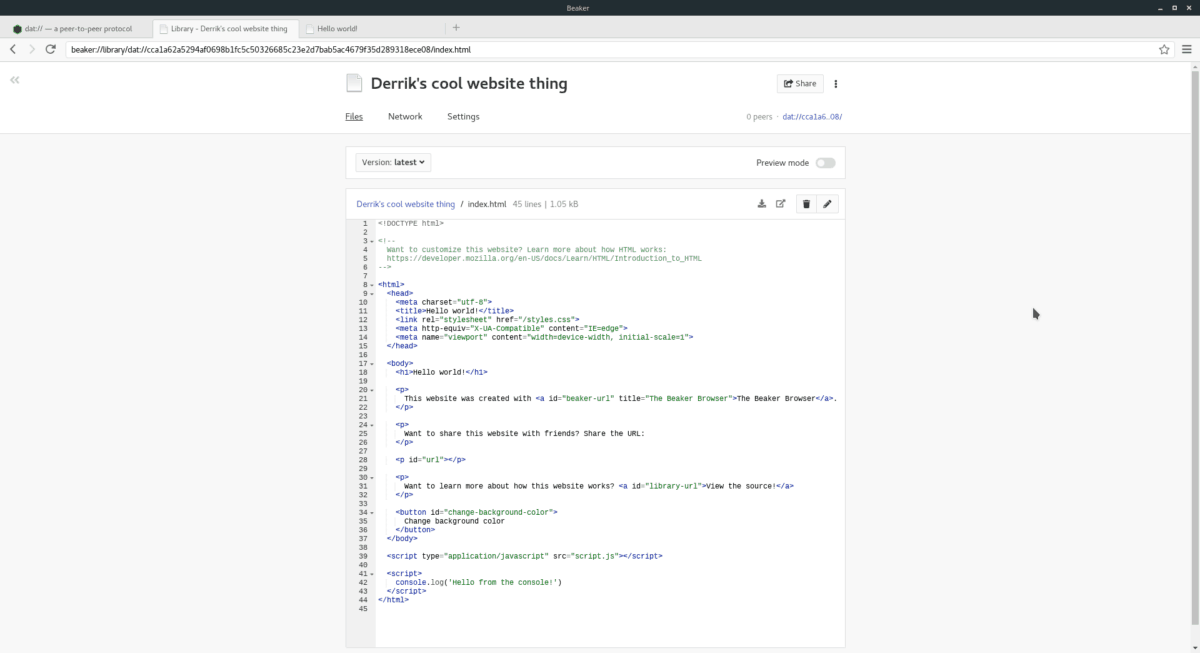Bookmark this page with the star icon

(x=1163, y=47)
